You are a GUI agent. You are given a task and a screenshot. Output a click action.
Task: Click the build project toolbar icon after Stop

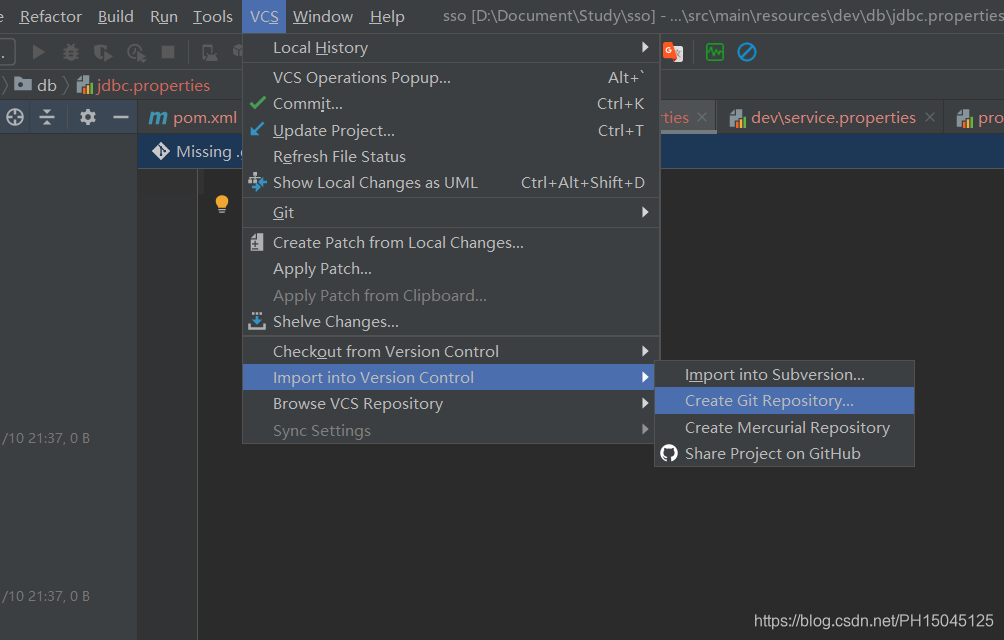tap(209, 52)
